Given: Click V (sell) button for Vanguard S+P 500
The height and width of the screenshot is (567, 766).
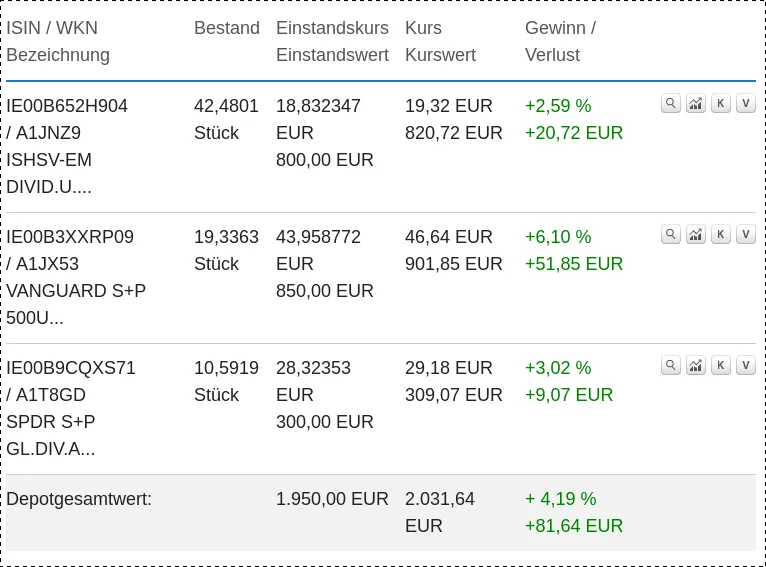Looking at the screenshot, I should 746,234.
